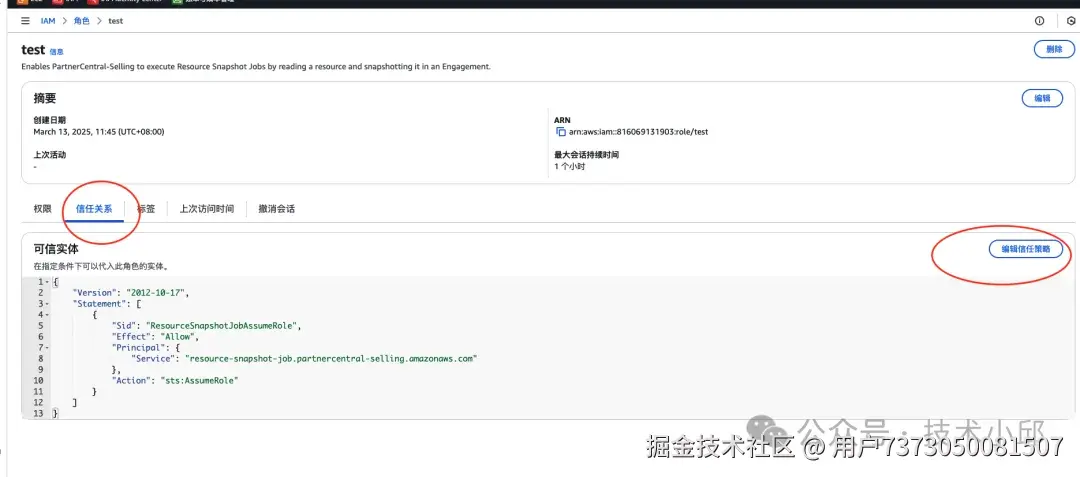Image resolution: width=1080 pixels, height=477 pixels.
Task: Open the 角色 breadcrumb link
Action: tap(81, 21)
